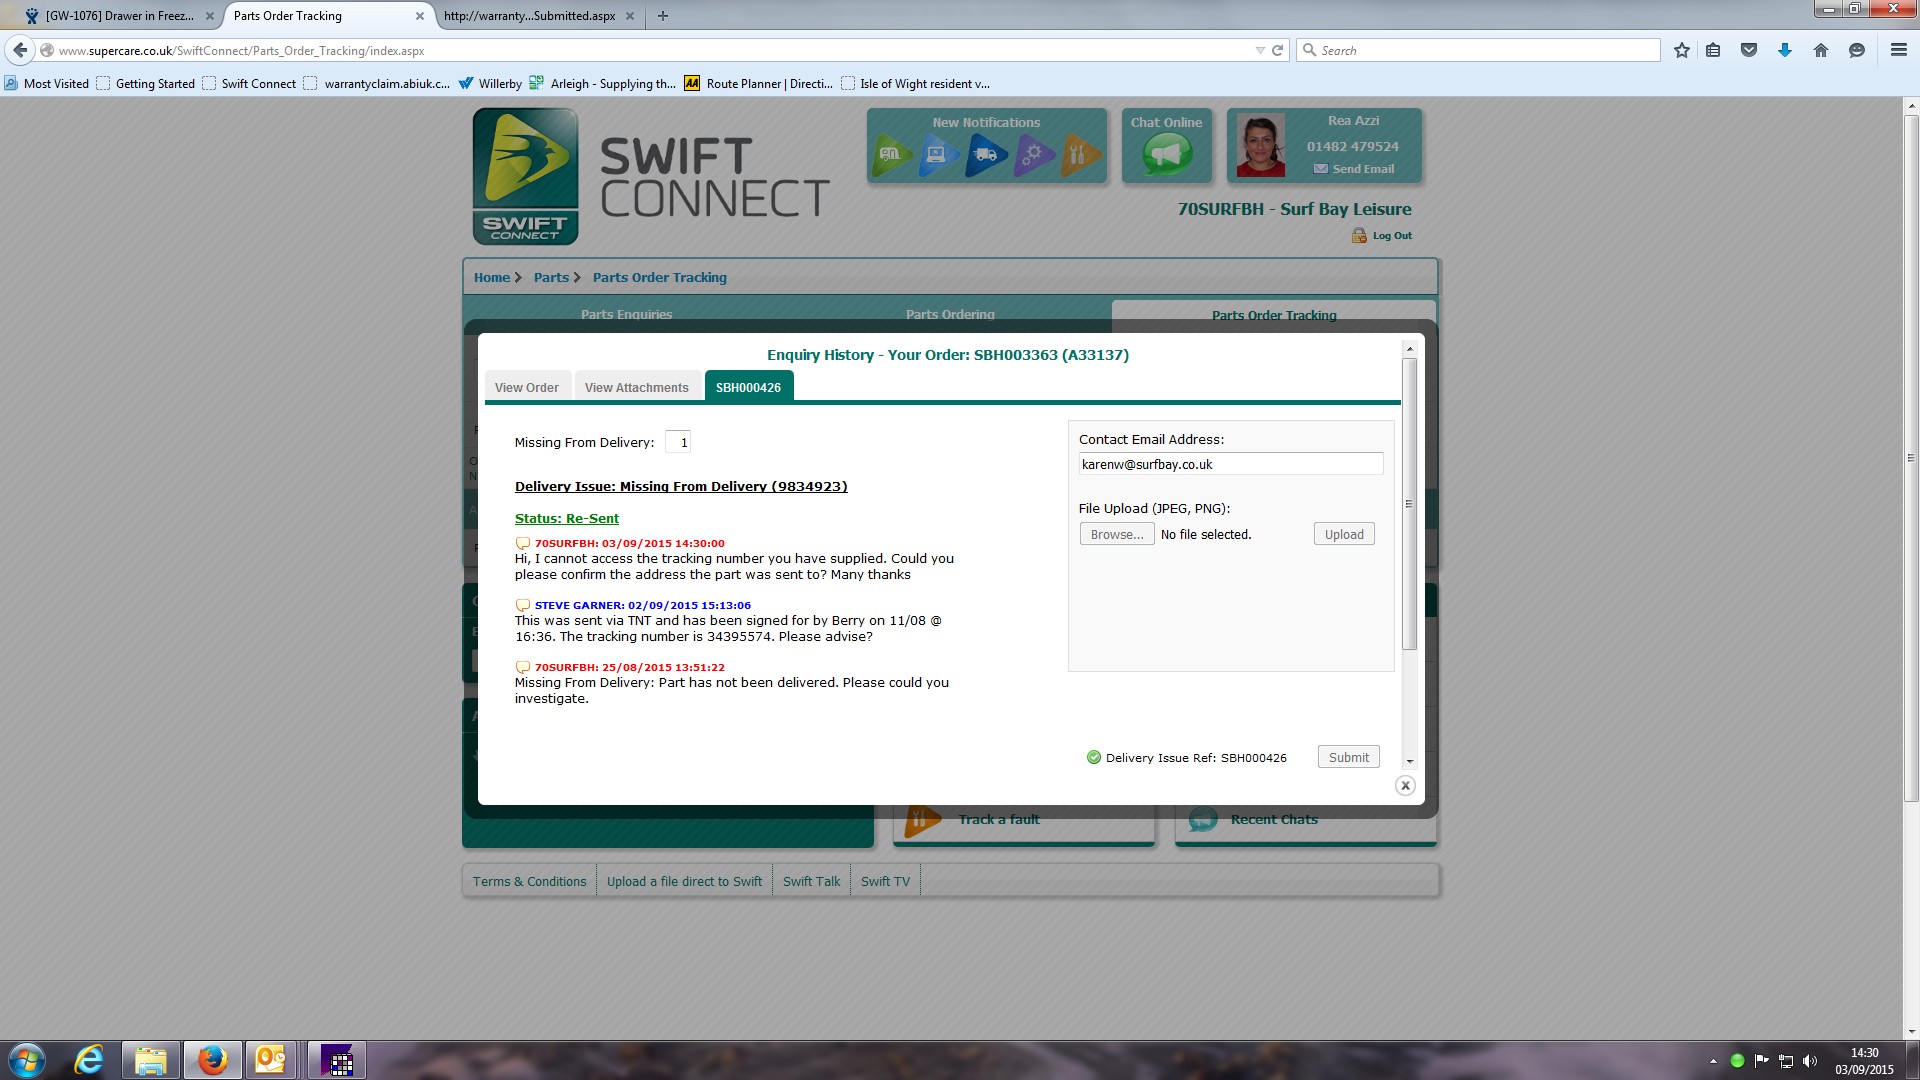Viewport: 1920px width, 1080px height.
Task: Click the Upload button
Action: point(1343,535)
